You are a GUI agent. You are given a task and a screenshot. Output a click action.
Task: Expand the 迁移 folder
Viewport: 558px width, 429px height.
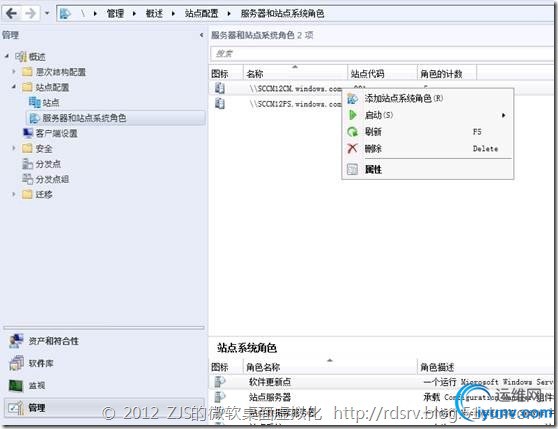14,194
